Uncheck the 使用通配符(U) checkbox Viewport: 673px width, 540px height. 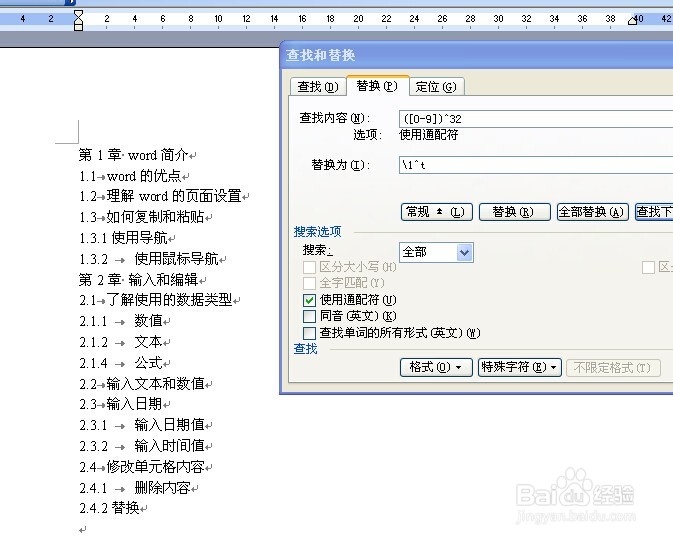309,300
